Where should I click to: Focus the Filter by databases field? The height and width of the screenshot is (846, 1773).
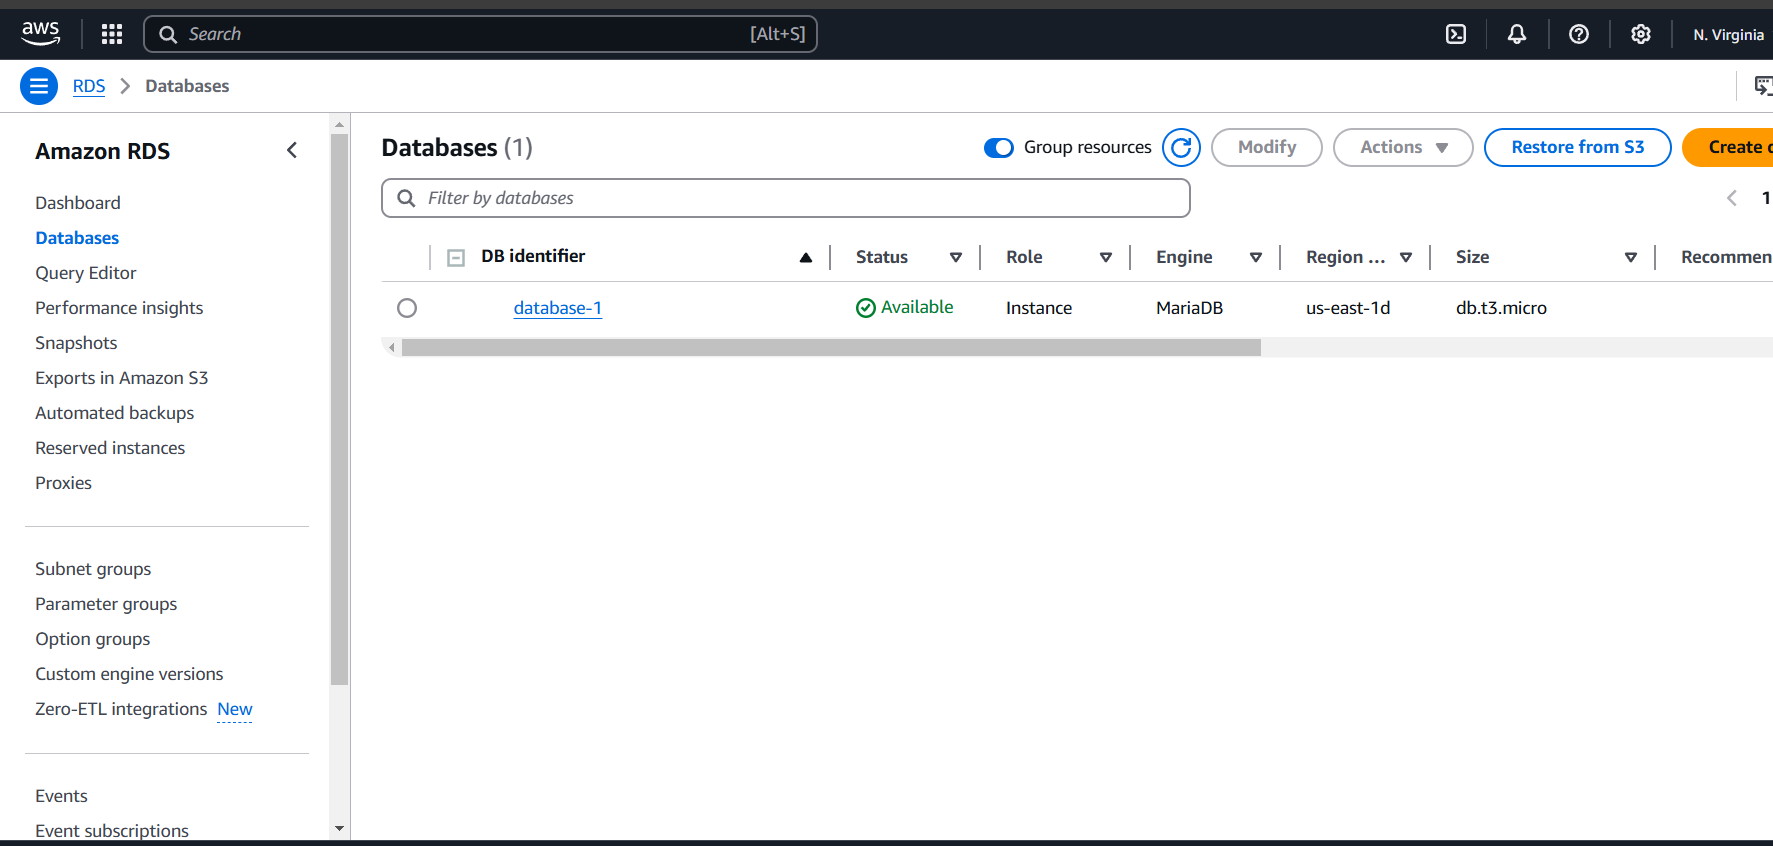786,198
